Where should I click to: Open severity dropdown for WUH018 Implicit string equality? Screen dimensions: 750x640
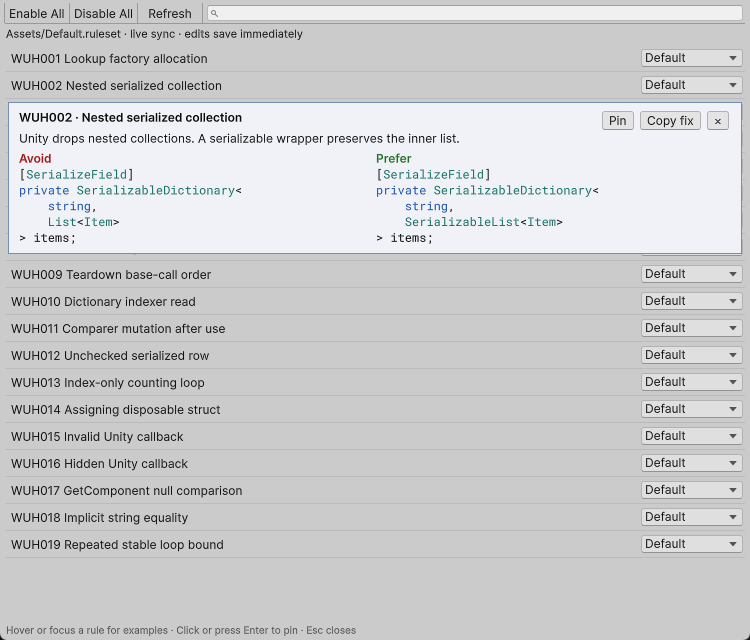click(x=691, y=518)
